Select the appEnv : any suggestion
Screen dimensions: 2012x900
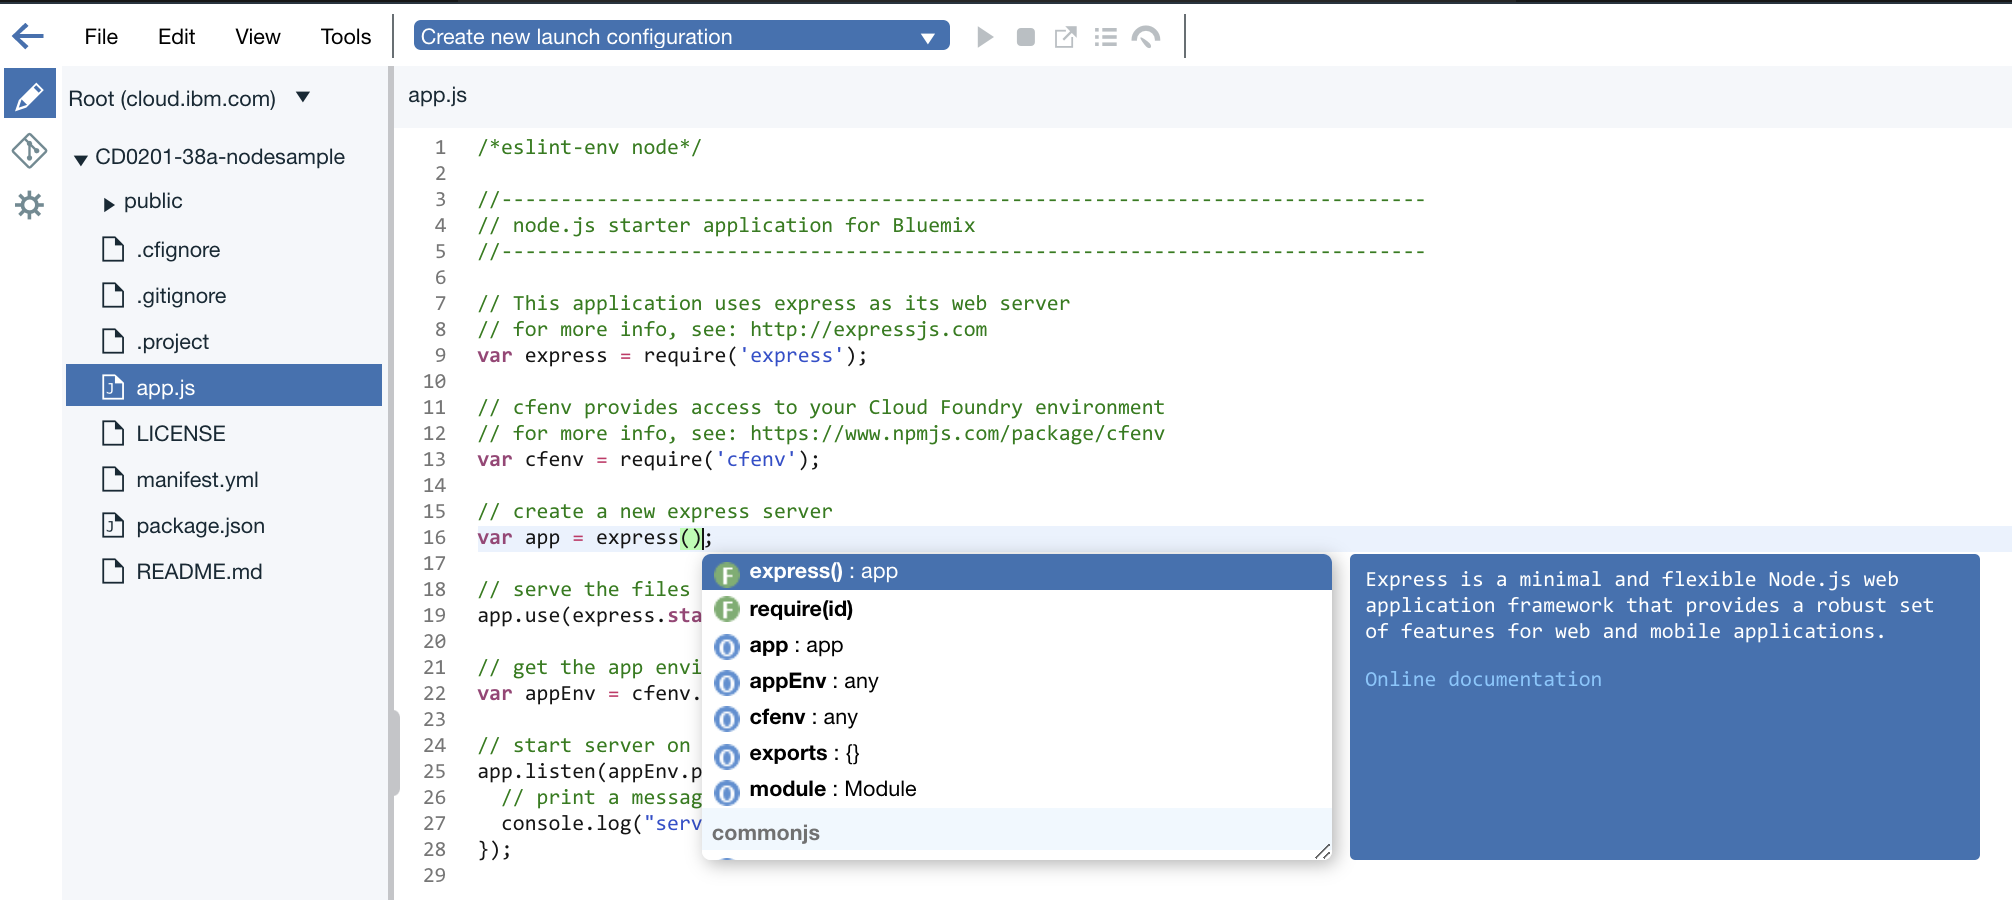click(1016, 681)
